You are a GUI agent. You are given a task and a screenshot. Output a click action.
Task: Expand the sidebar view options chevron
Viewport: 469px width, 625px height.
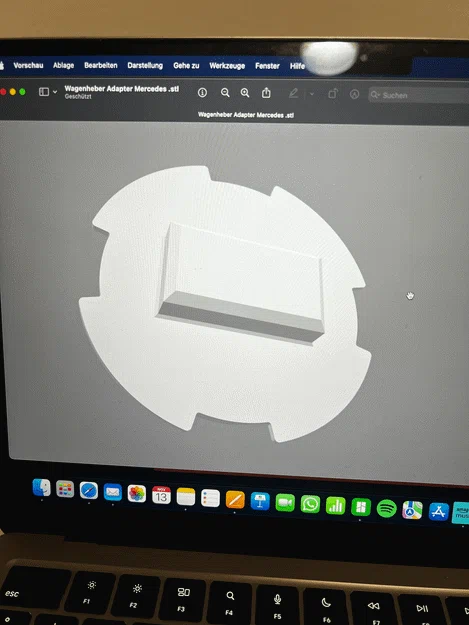pyautogui.click(x=55, y=92)
